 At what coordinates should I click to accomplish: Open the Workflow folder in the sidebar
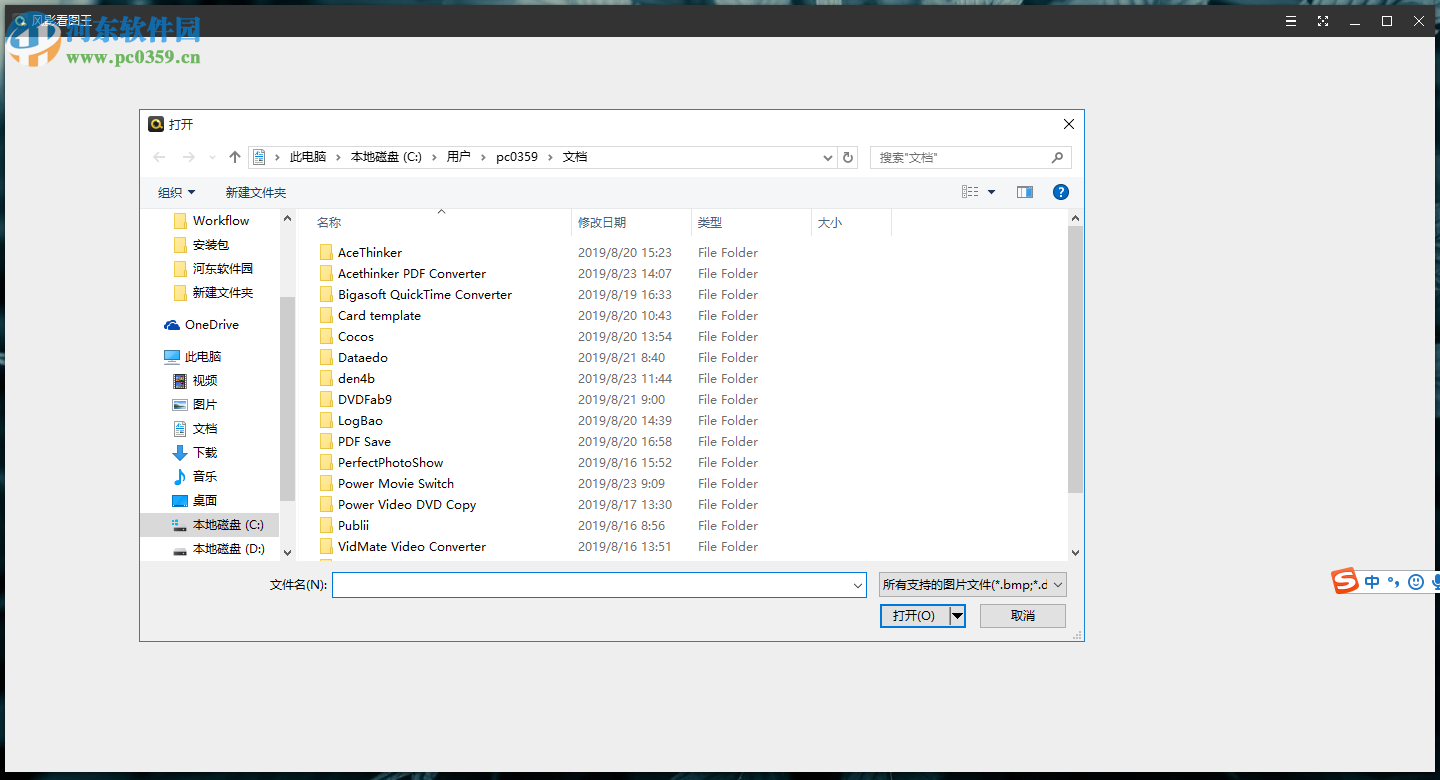(x=211, y=221)
